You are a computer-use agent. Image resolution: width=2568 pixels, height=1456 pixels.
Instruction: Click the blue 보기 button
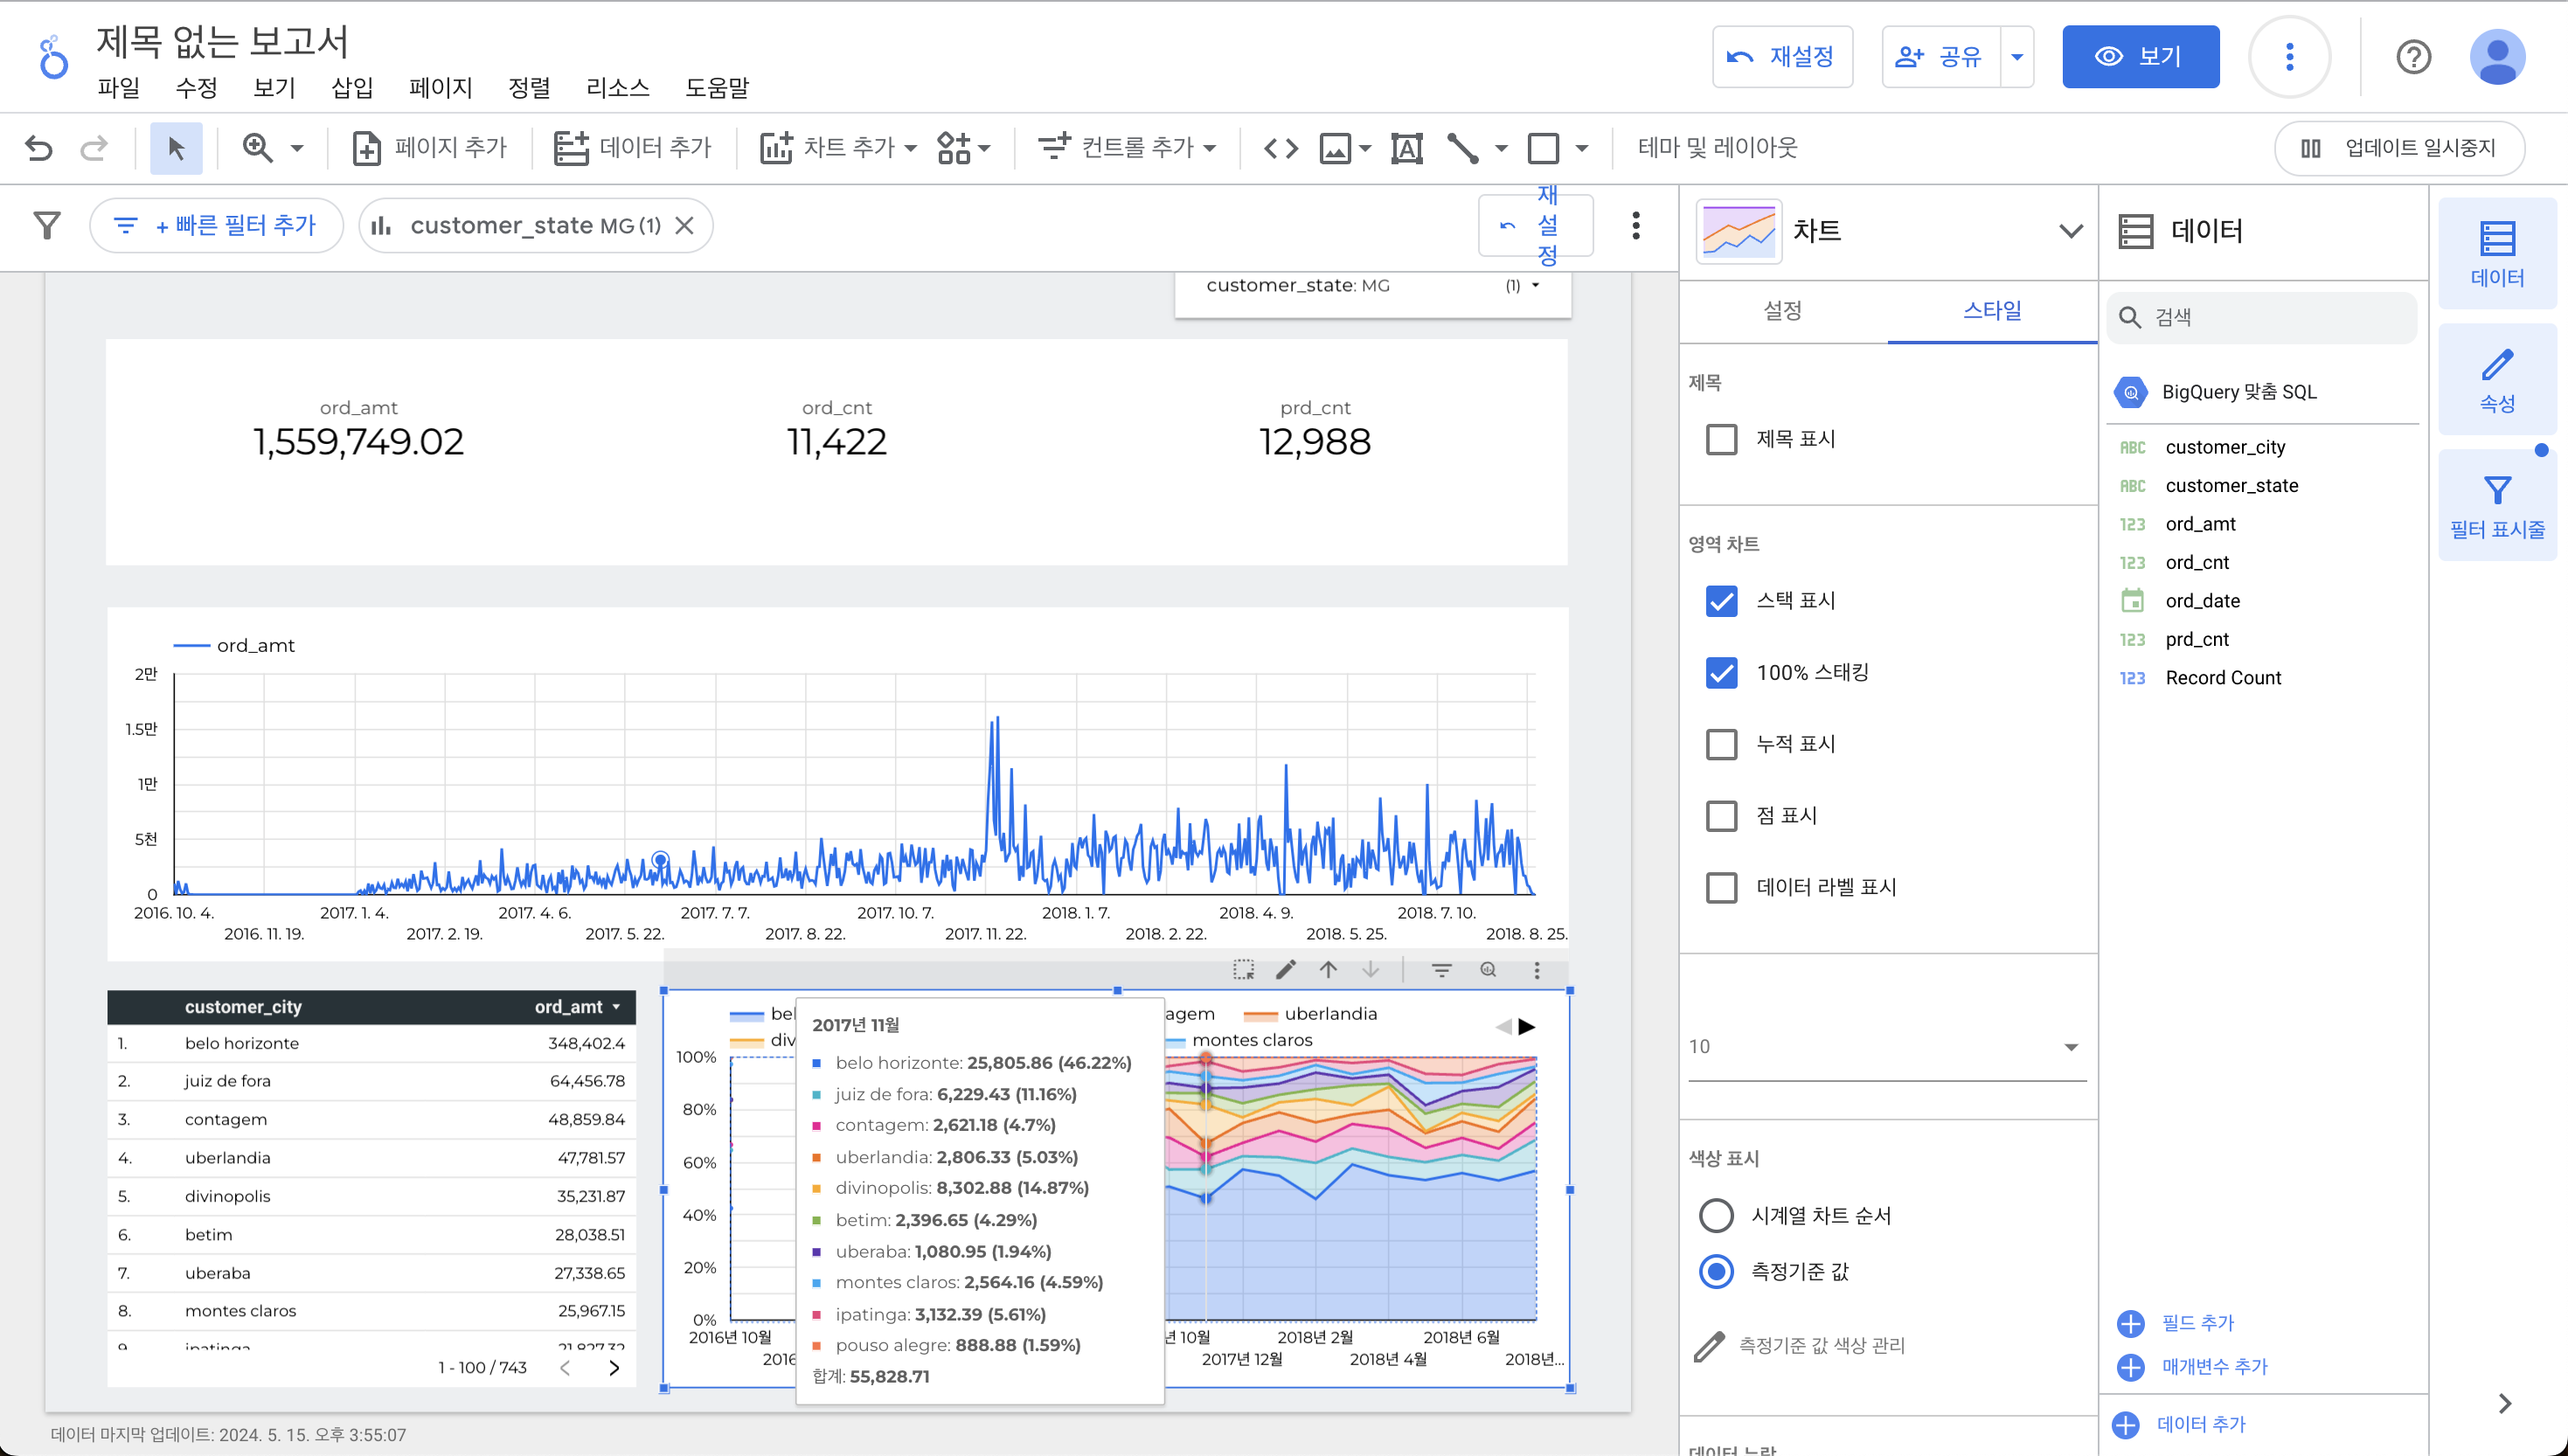point(2140,57)
